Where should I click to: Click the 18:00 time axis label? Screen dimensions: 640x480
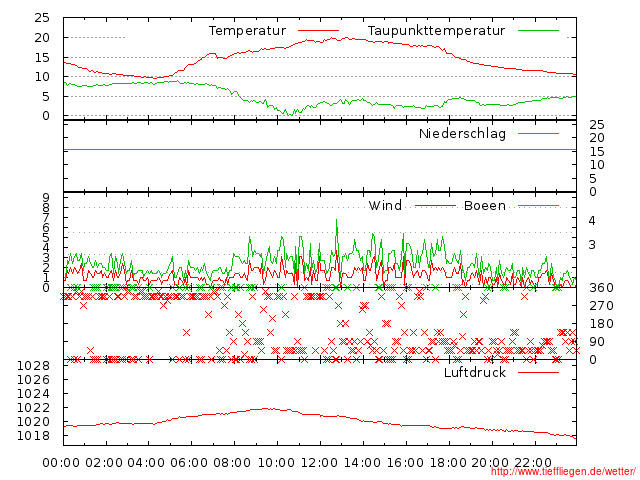[448, 463]
